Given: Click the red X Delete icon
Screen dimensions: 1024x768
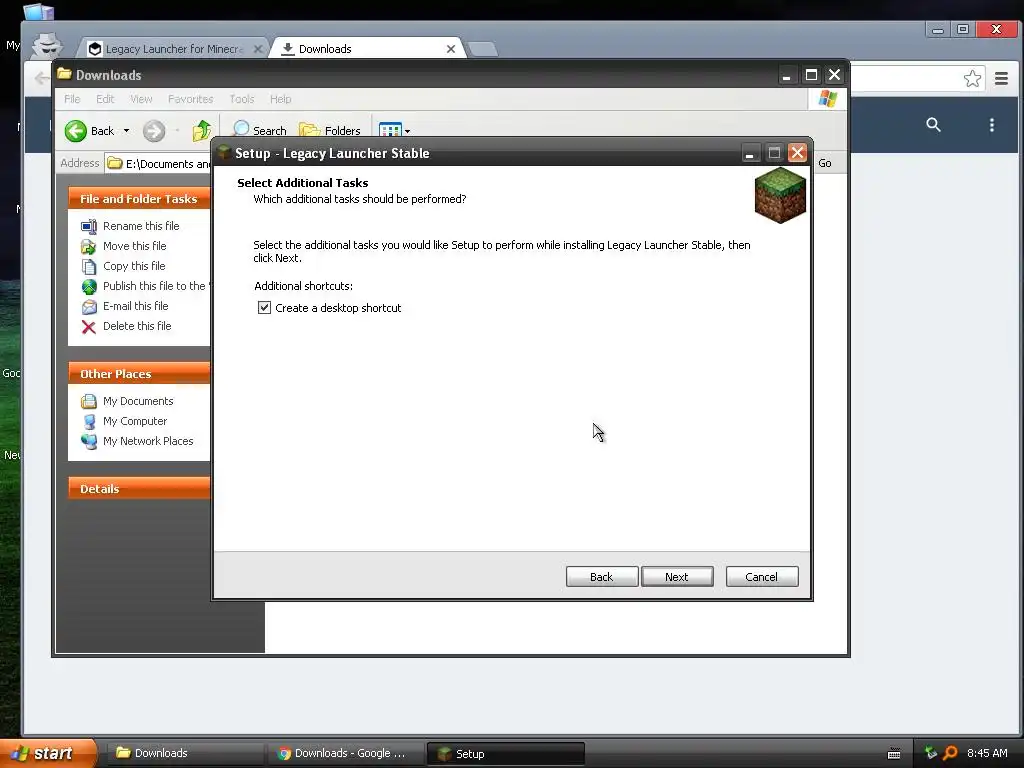Looking at the screenshot, I should (x=89, y=327).
